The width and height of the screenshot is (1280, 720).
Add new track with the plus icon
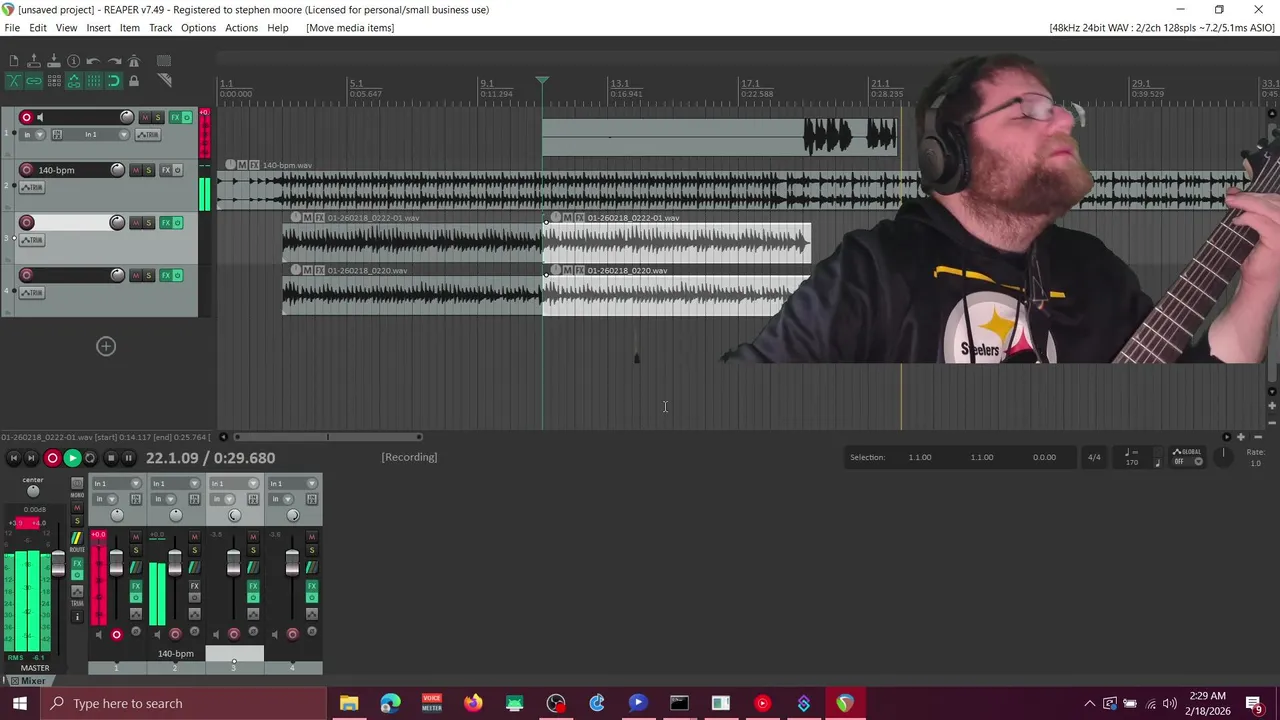106,346
